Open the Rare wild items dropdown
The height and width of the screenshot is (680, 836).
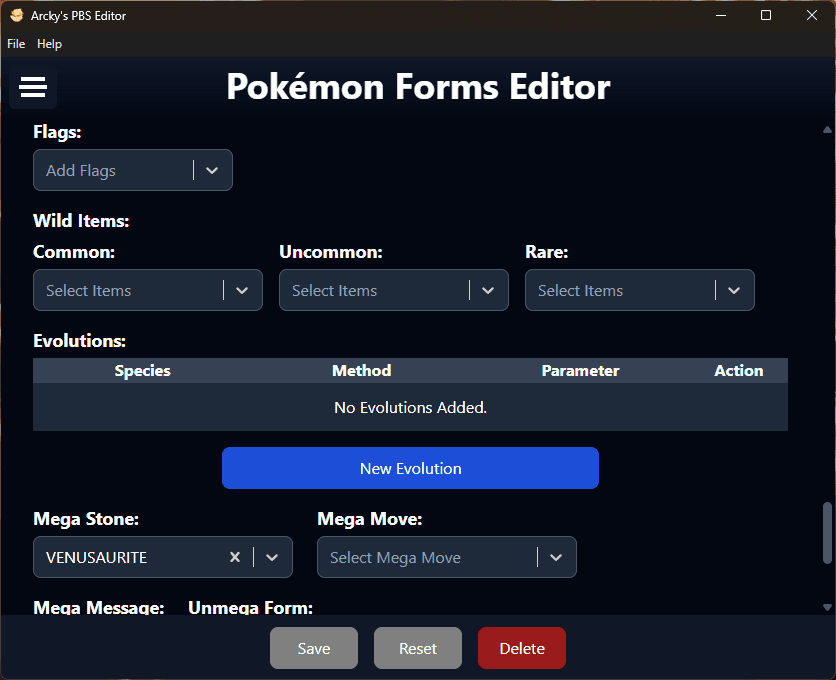[x=734, y=290]
